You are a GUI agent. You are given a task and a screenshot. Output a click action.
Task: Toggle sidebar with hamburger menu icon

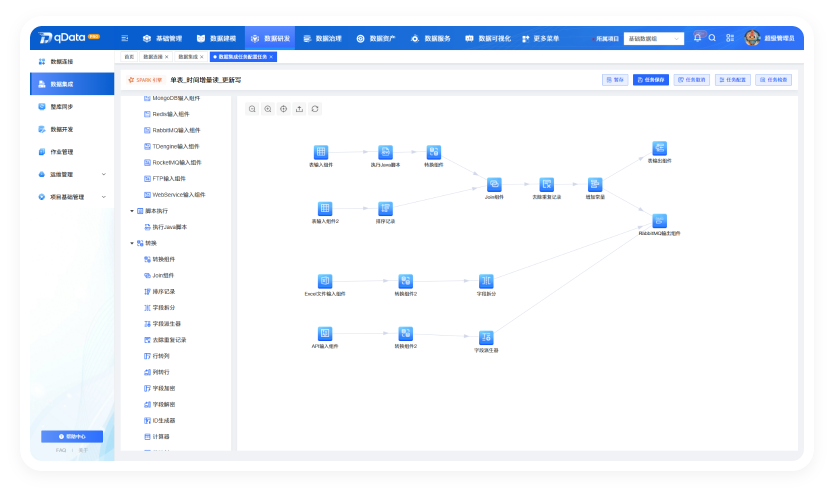point(124,38)
